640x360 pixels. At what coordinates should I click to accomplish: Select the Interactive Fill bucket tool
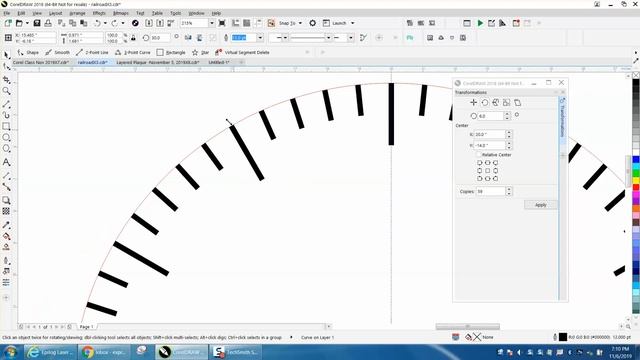[x=6, y=236]
